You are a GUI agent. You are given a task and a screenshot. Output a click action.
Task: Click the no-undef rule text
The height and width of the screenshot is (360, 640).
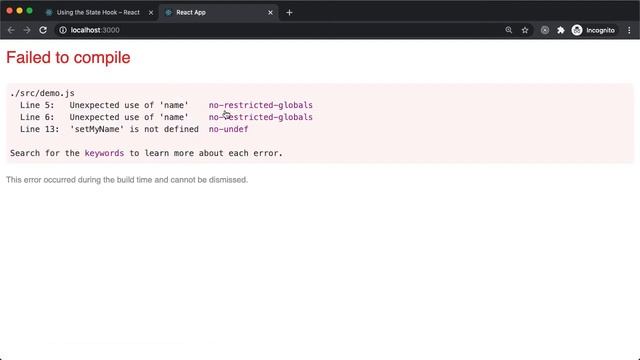(228, 129)
